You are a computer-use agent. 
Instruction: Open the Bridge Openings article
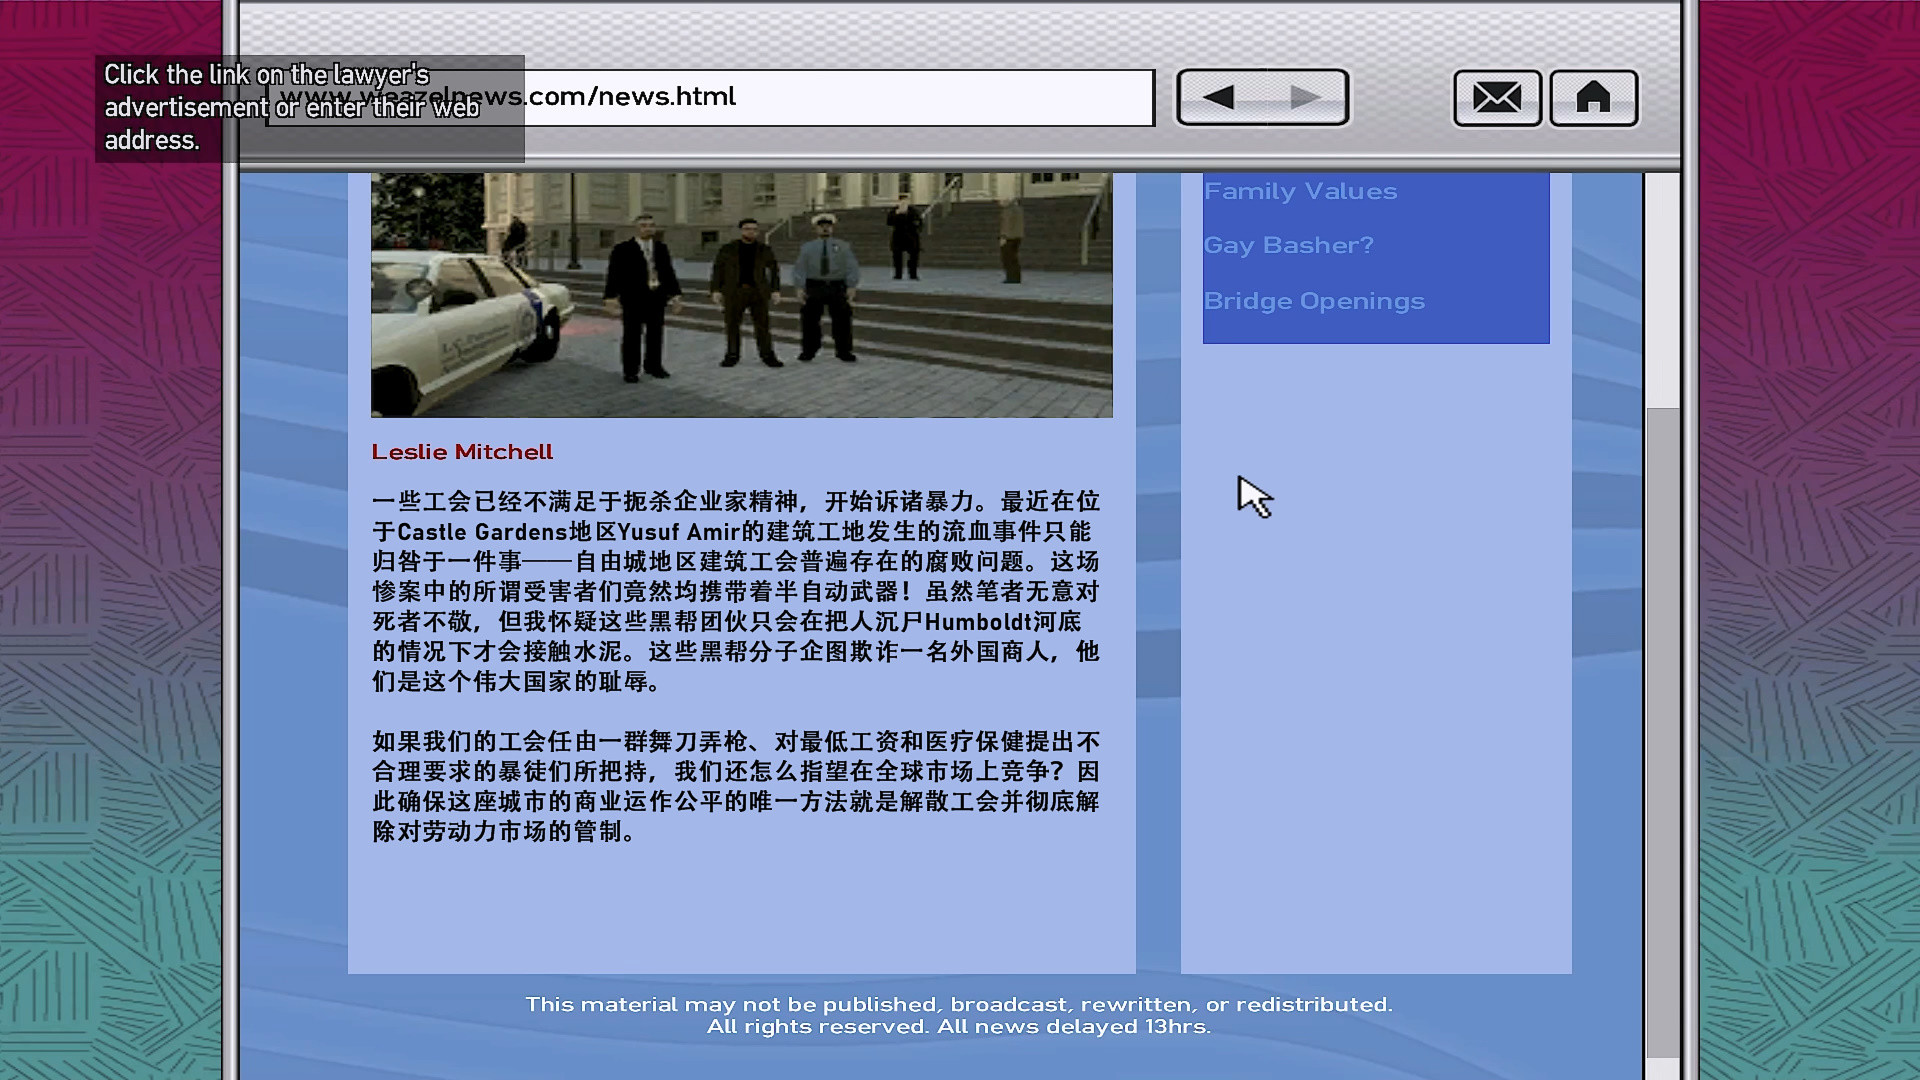point(1314,300)
